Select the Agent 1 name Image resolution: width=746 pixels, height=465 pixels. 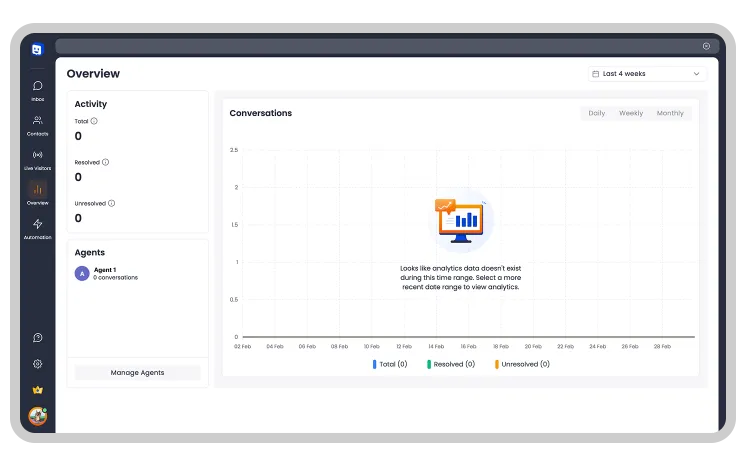(x=105, y=270)
